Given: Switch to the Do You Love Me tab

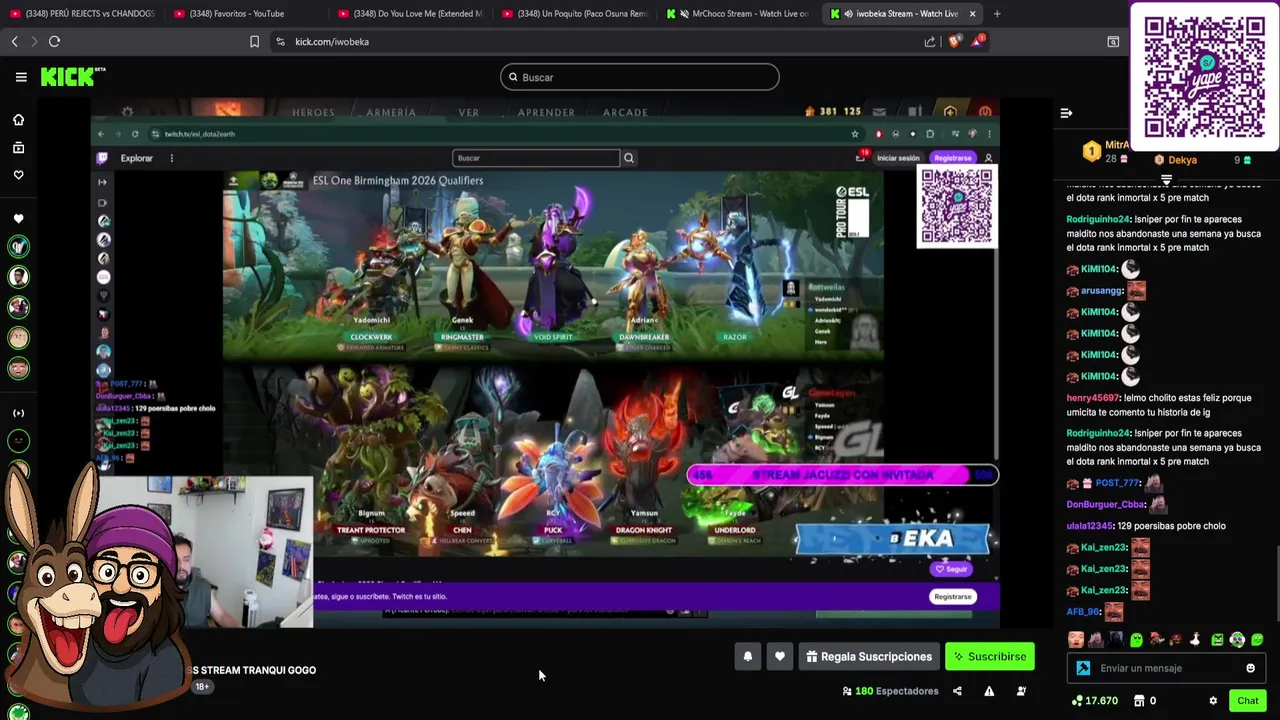Looking at the screenshot, I should tap(410, 14).
